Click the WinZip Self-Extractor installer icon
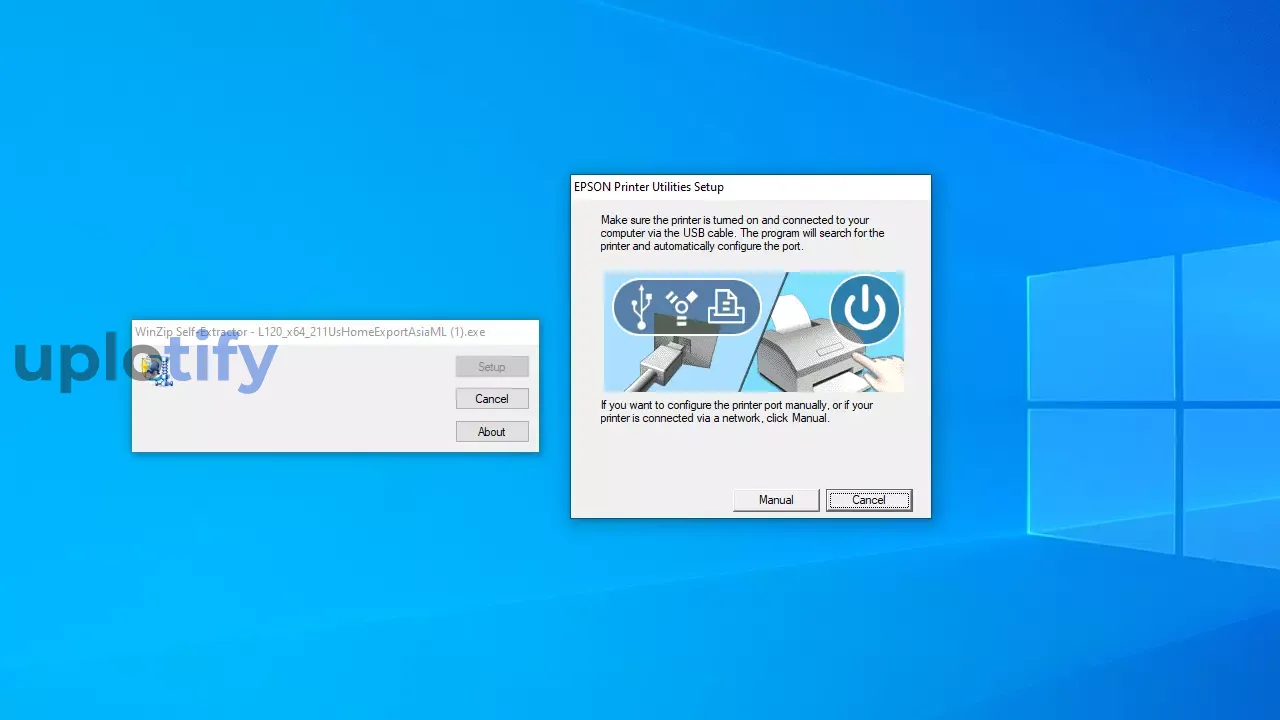1280x720 pixels. [x=157, y=370]
